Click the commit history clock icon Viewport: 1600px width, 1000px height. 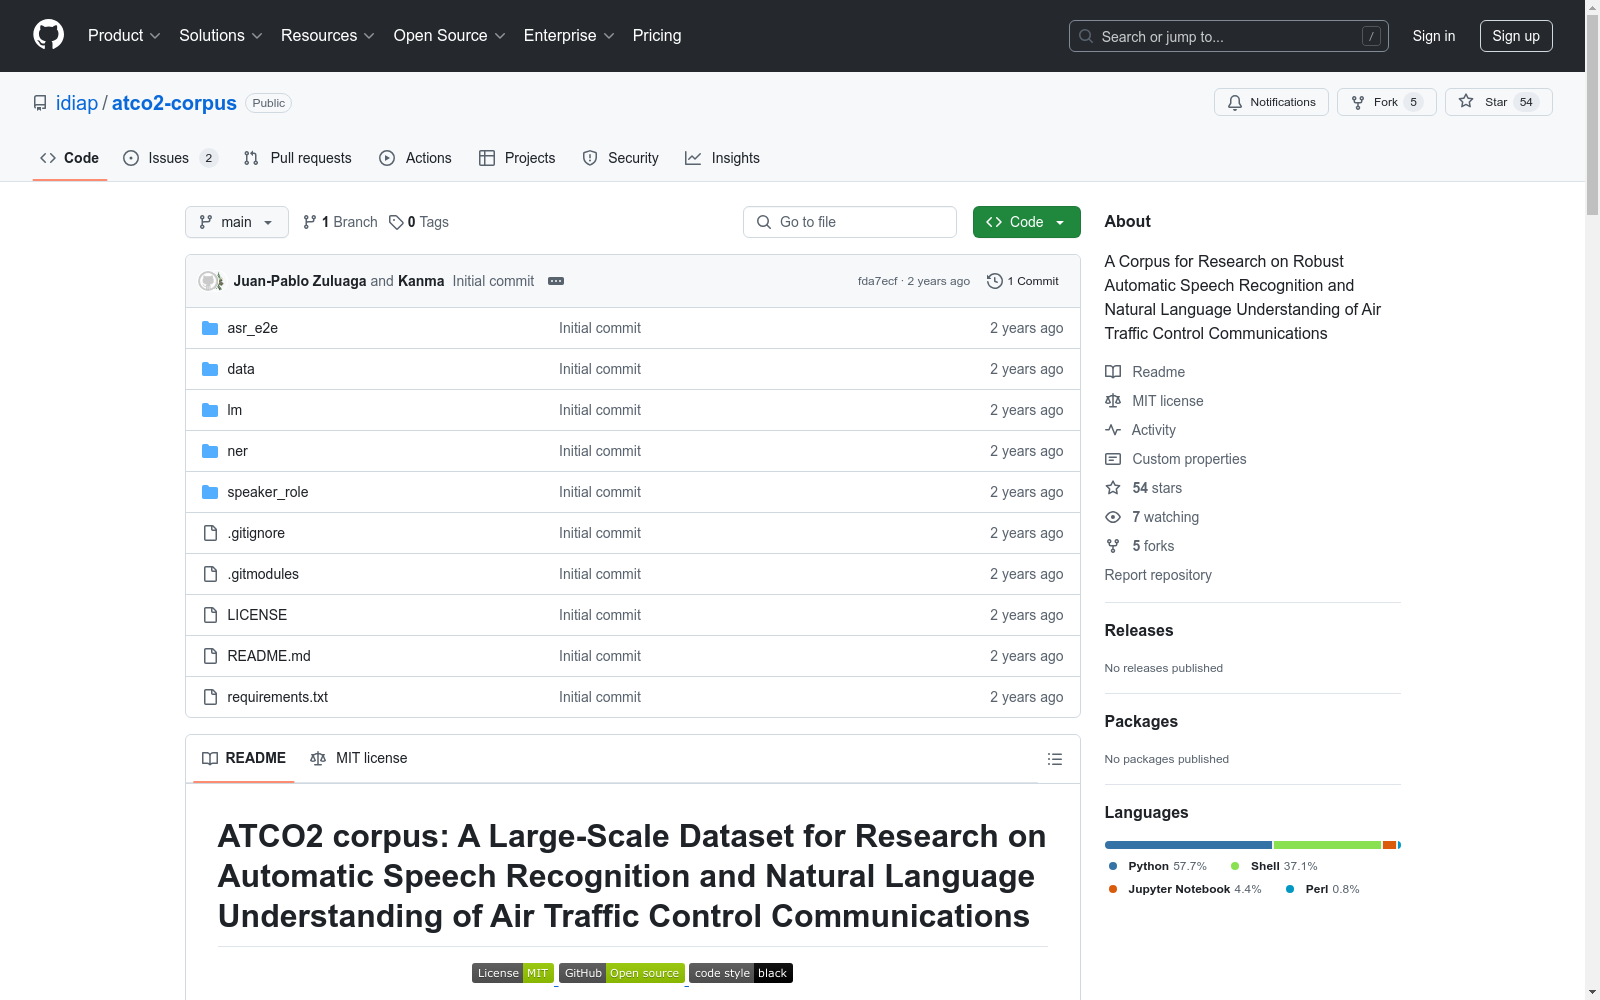(994, 281)
